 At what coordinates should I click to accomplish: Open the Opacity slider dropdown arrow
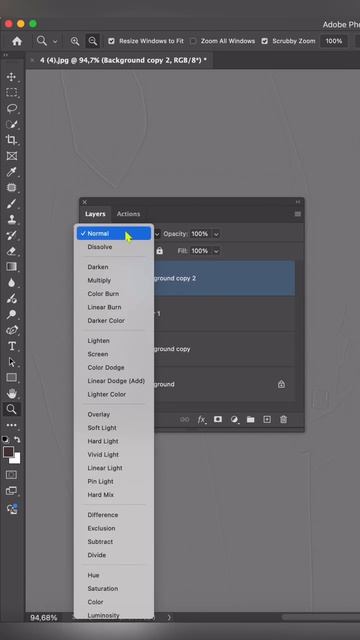click(x=216, y=234)
